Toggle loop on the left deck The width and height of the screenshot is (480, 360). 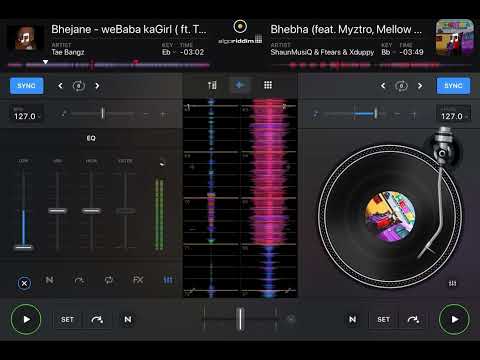pos(79,86)
